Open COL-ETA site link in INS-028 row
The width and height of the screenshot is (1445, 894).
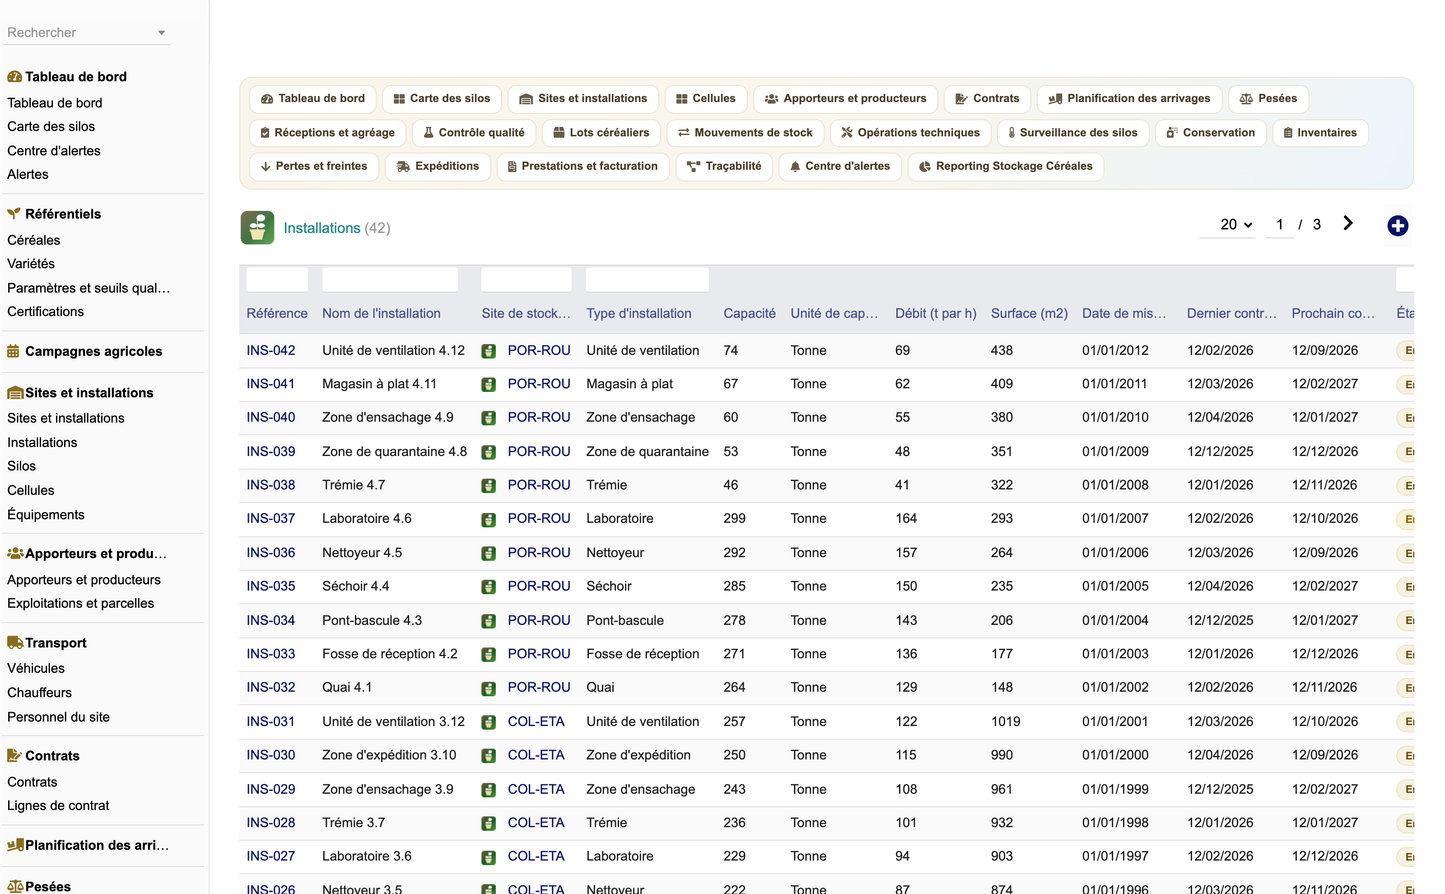[536, 823]
